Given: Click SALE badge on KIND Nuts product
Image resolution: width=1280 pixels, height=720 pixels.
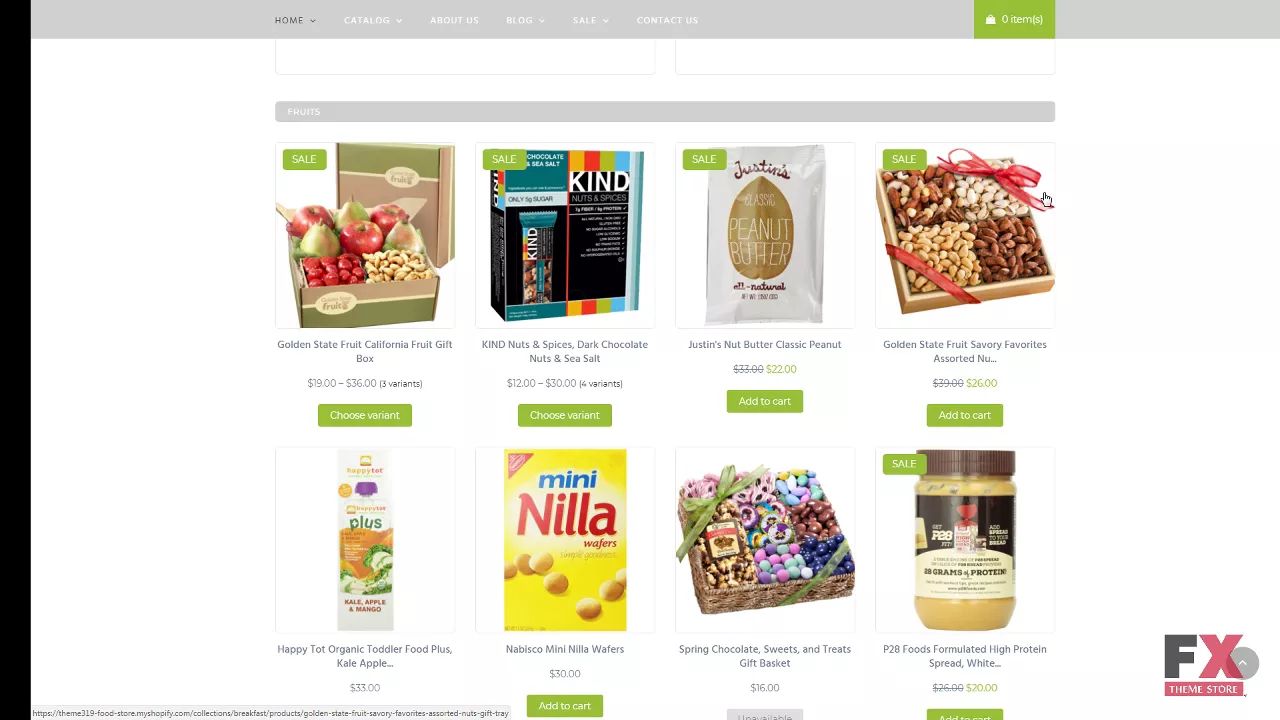Looking at the screenshot, I should point(504,159).
